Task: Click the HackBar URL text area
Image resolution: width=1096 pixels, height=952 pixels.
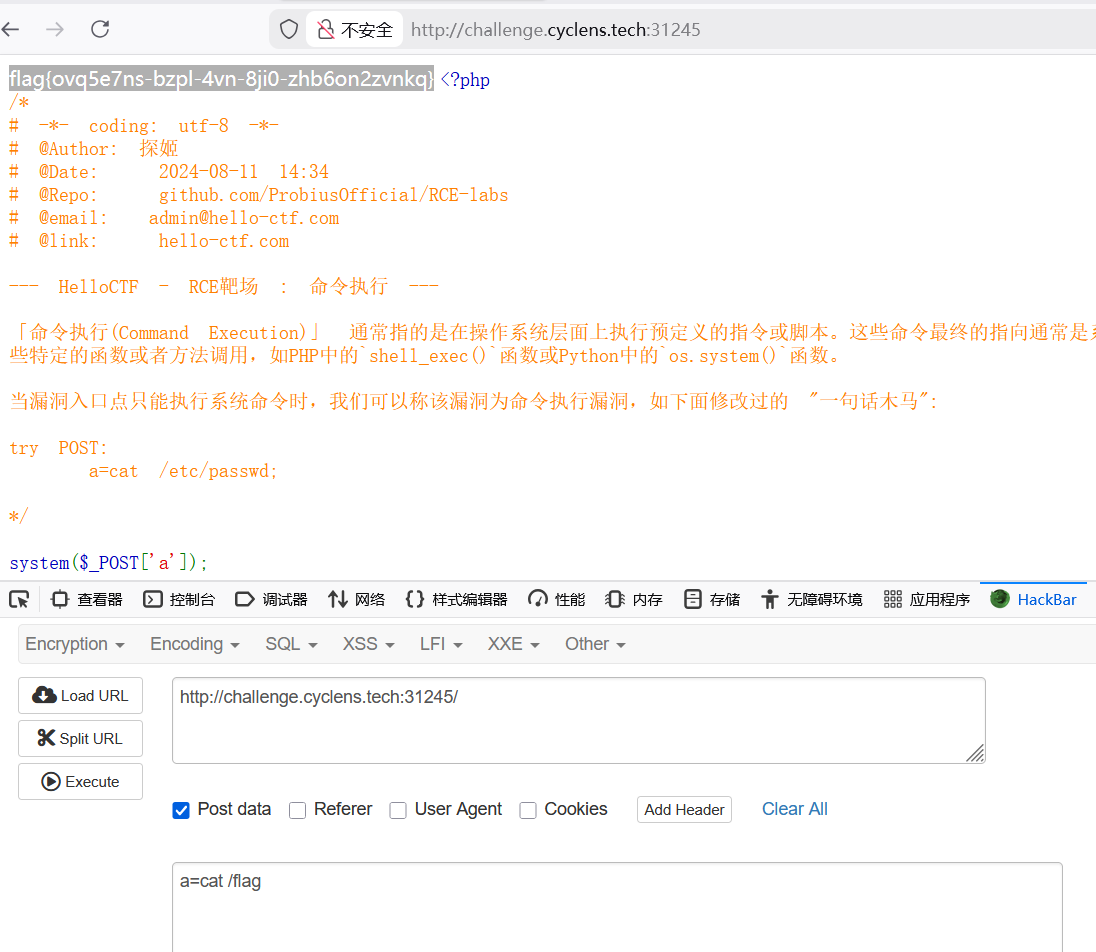Action: click(x=579, y=721)
